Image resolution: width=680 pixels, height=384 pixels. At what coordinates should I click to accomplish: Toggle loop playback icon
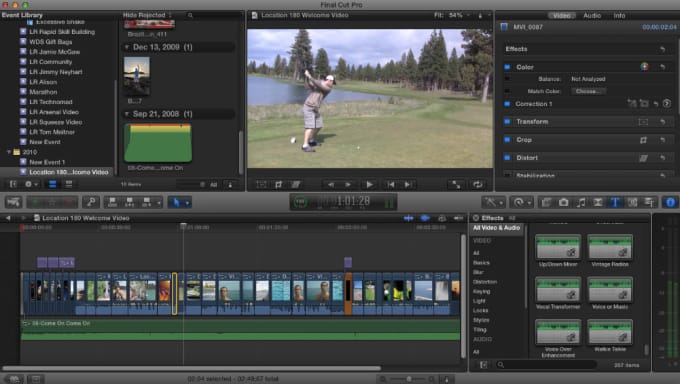pos(477,185)
